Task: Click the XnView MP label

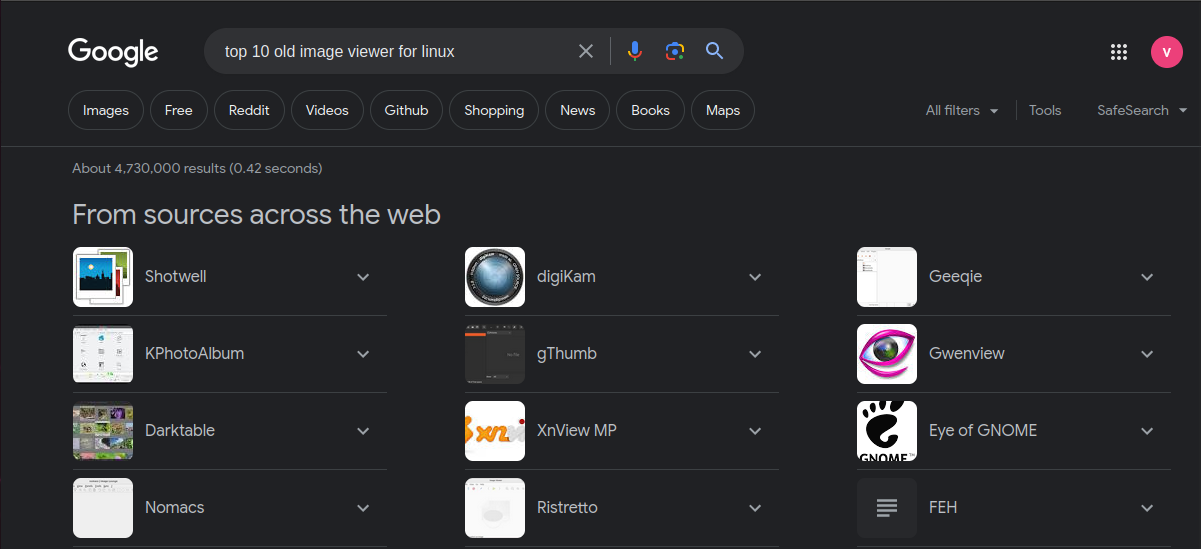Action: click(577, 431)
